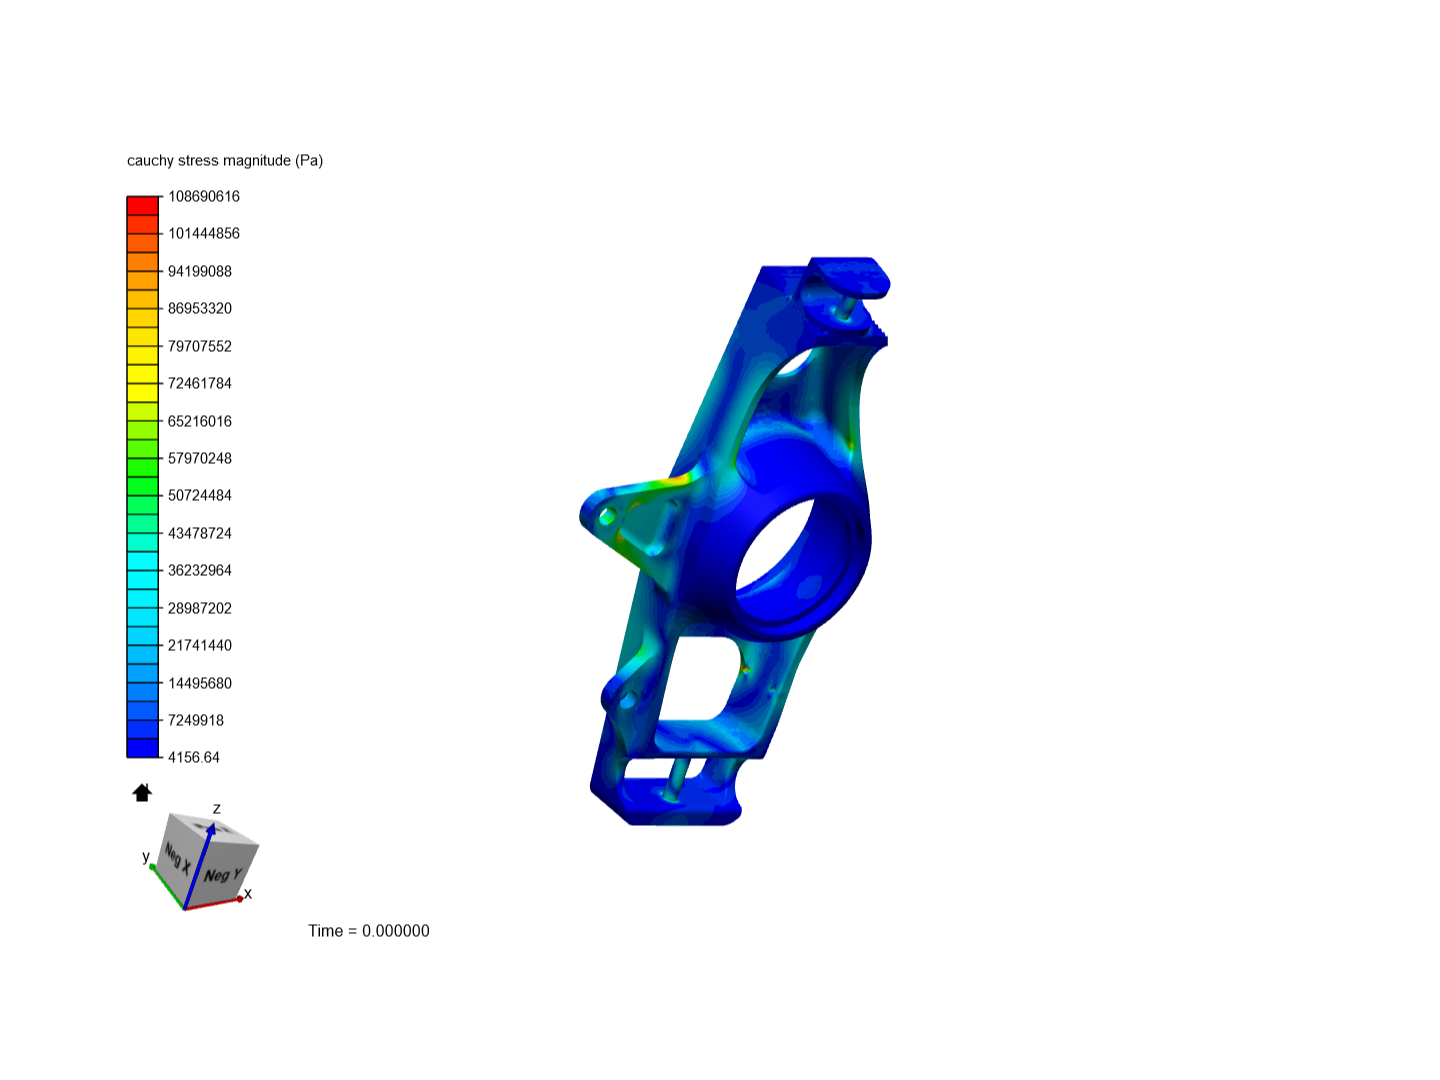
Task: Click the home view reset icon
Action: click(x=142, y=793)
